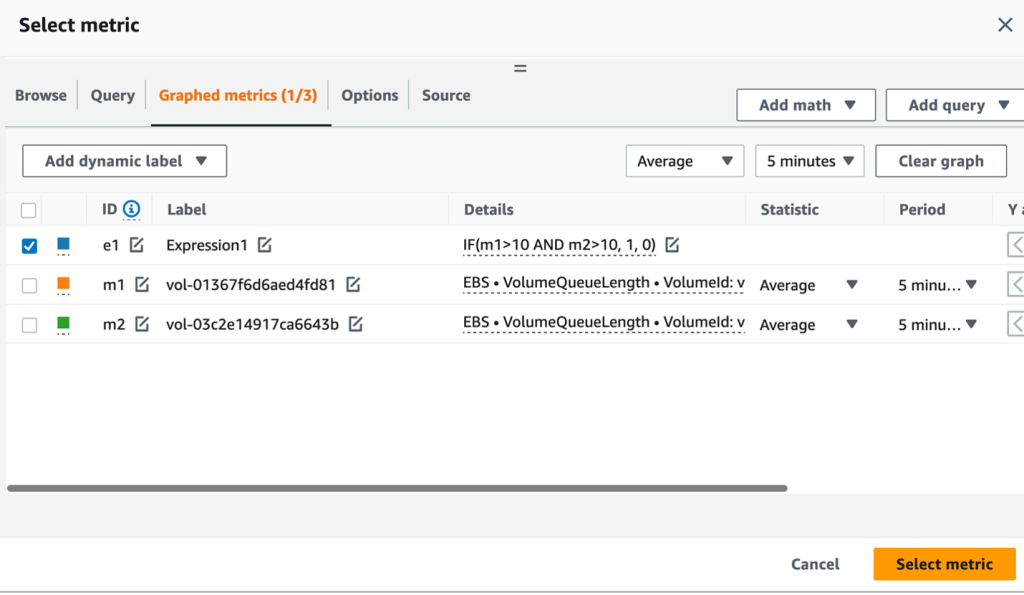Enable the checkbox for metric m1
This screenshot has height=595, width=1024.
(28, 284)
